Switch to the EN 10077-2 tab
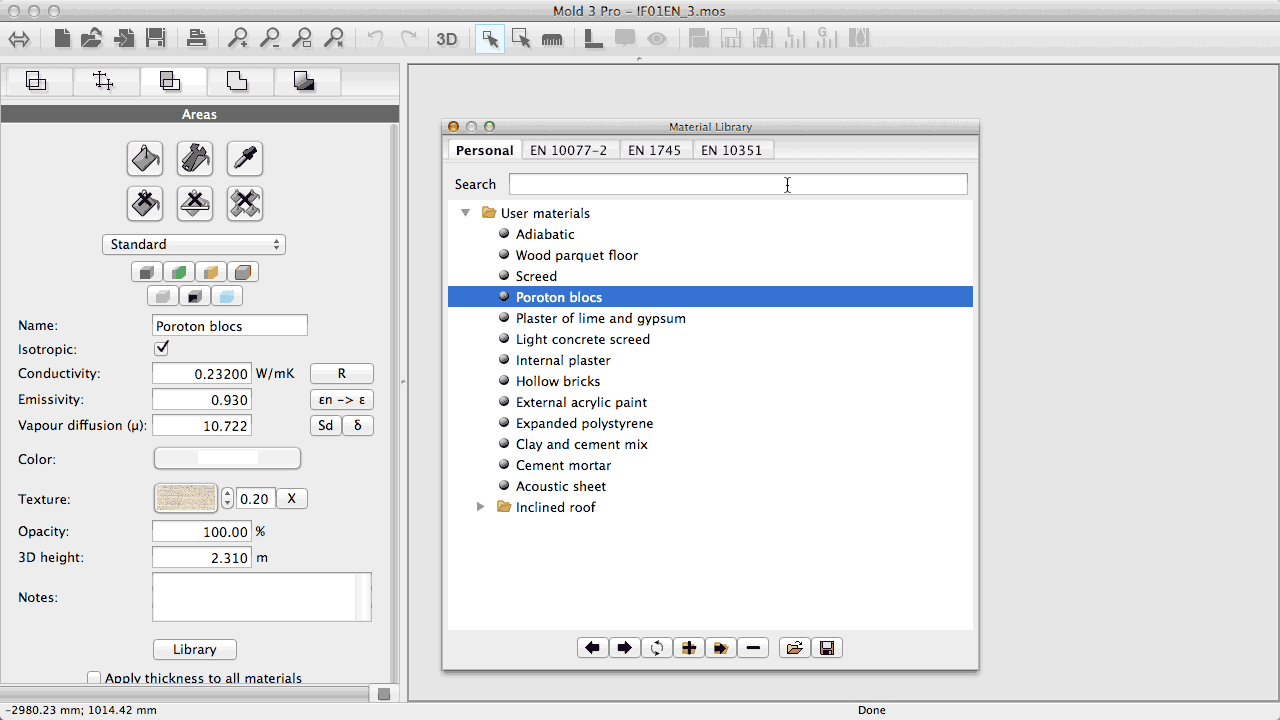The width and height of the screenshot is (1280, 720). tap(568, 150)
